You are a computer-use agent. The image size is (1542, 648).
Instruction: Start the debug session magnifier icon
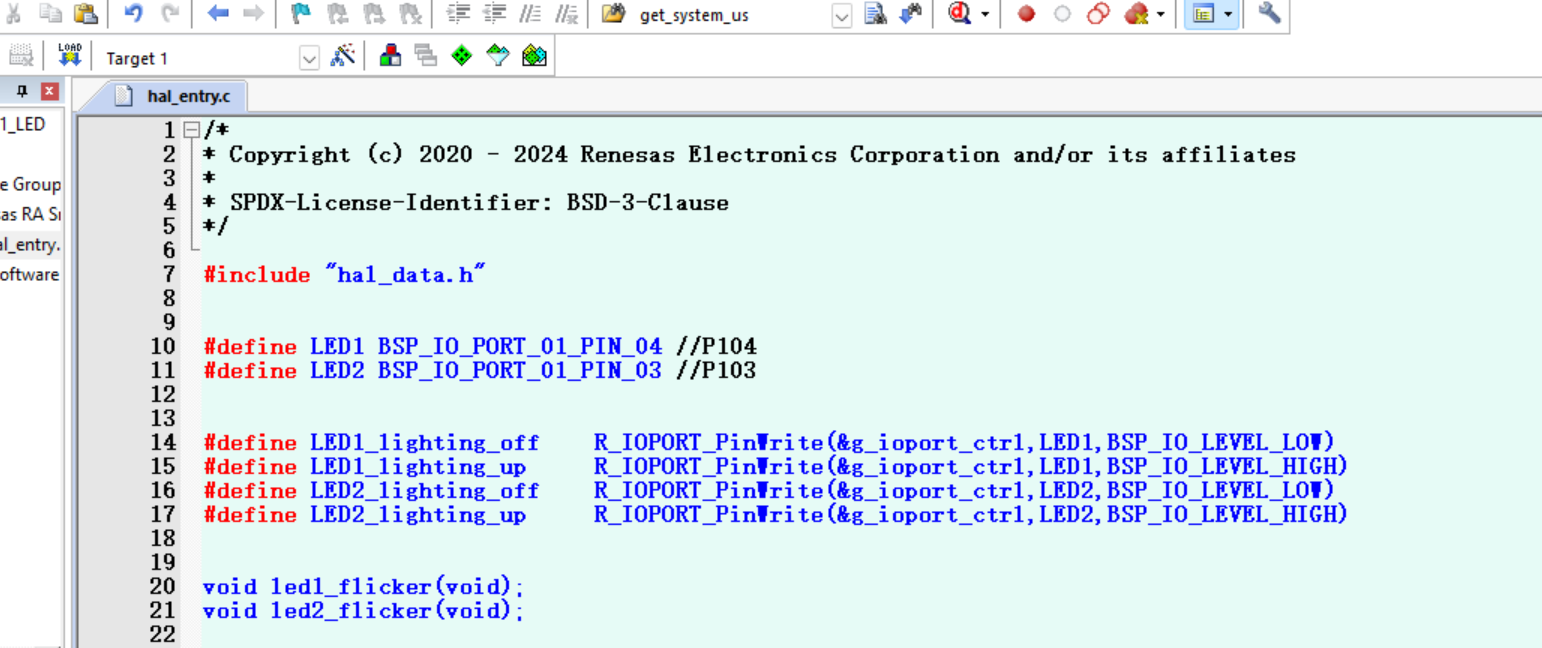click(959, 13)
